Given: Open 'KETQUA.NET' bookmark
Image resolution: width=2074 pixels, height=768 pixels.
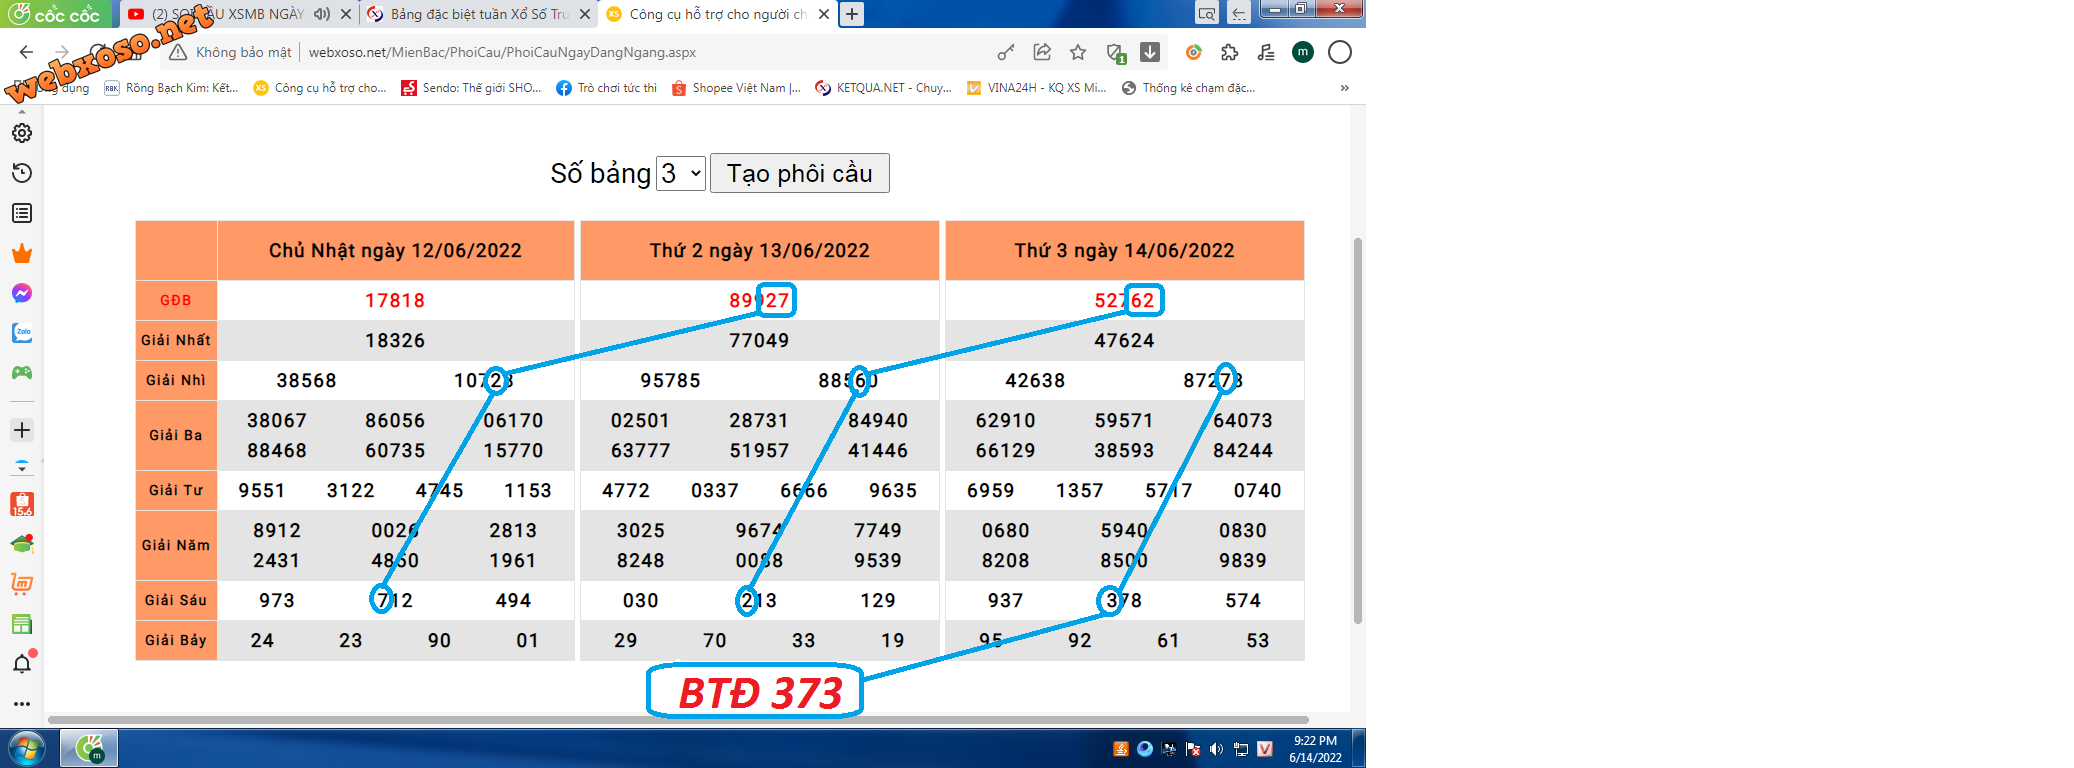Looking at the screenshot, I should click(884, 88).
